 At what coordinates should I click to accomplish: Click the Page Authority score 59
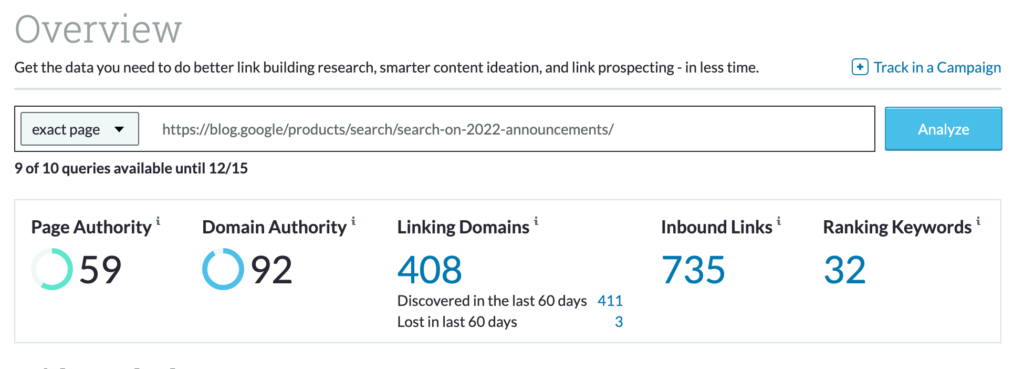click(x=101, y=270)
